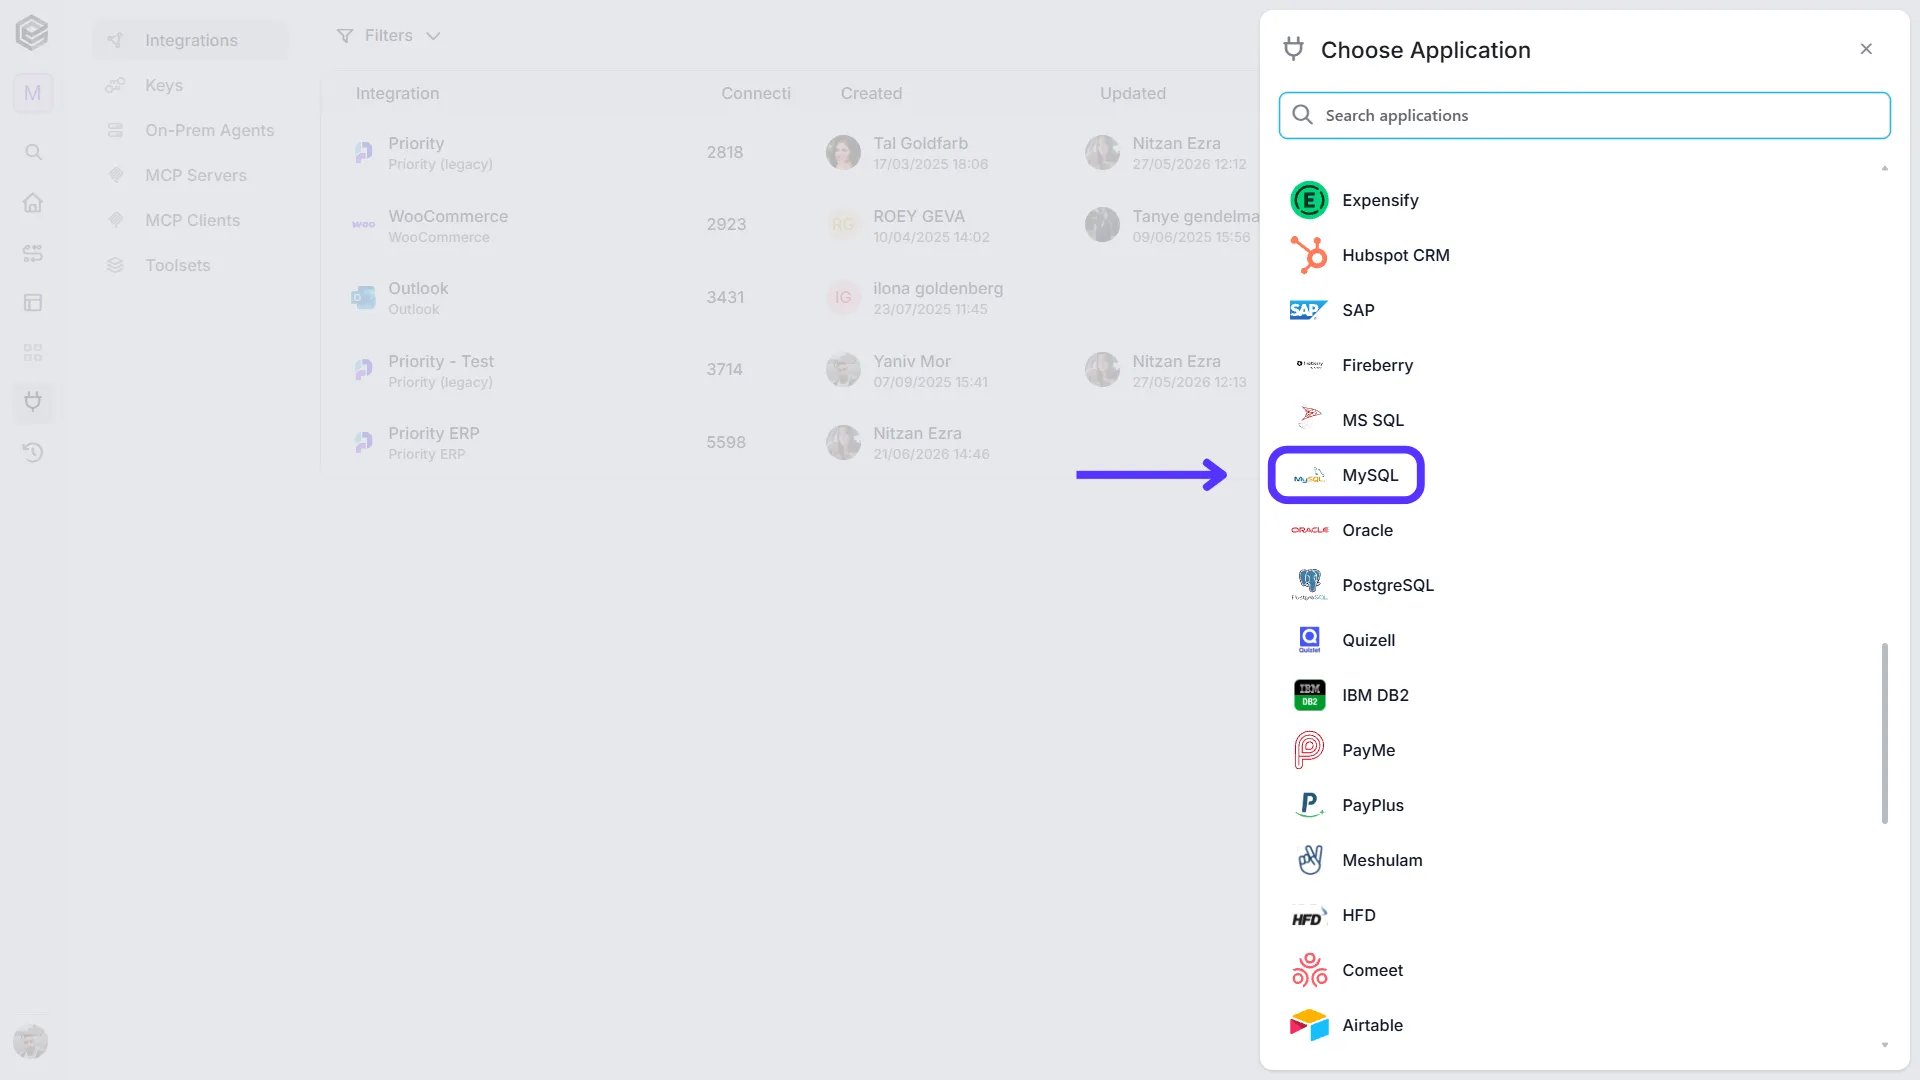
Task: Click the home icon in left rail
Action: tap(33, 203)
